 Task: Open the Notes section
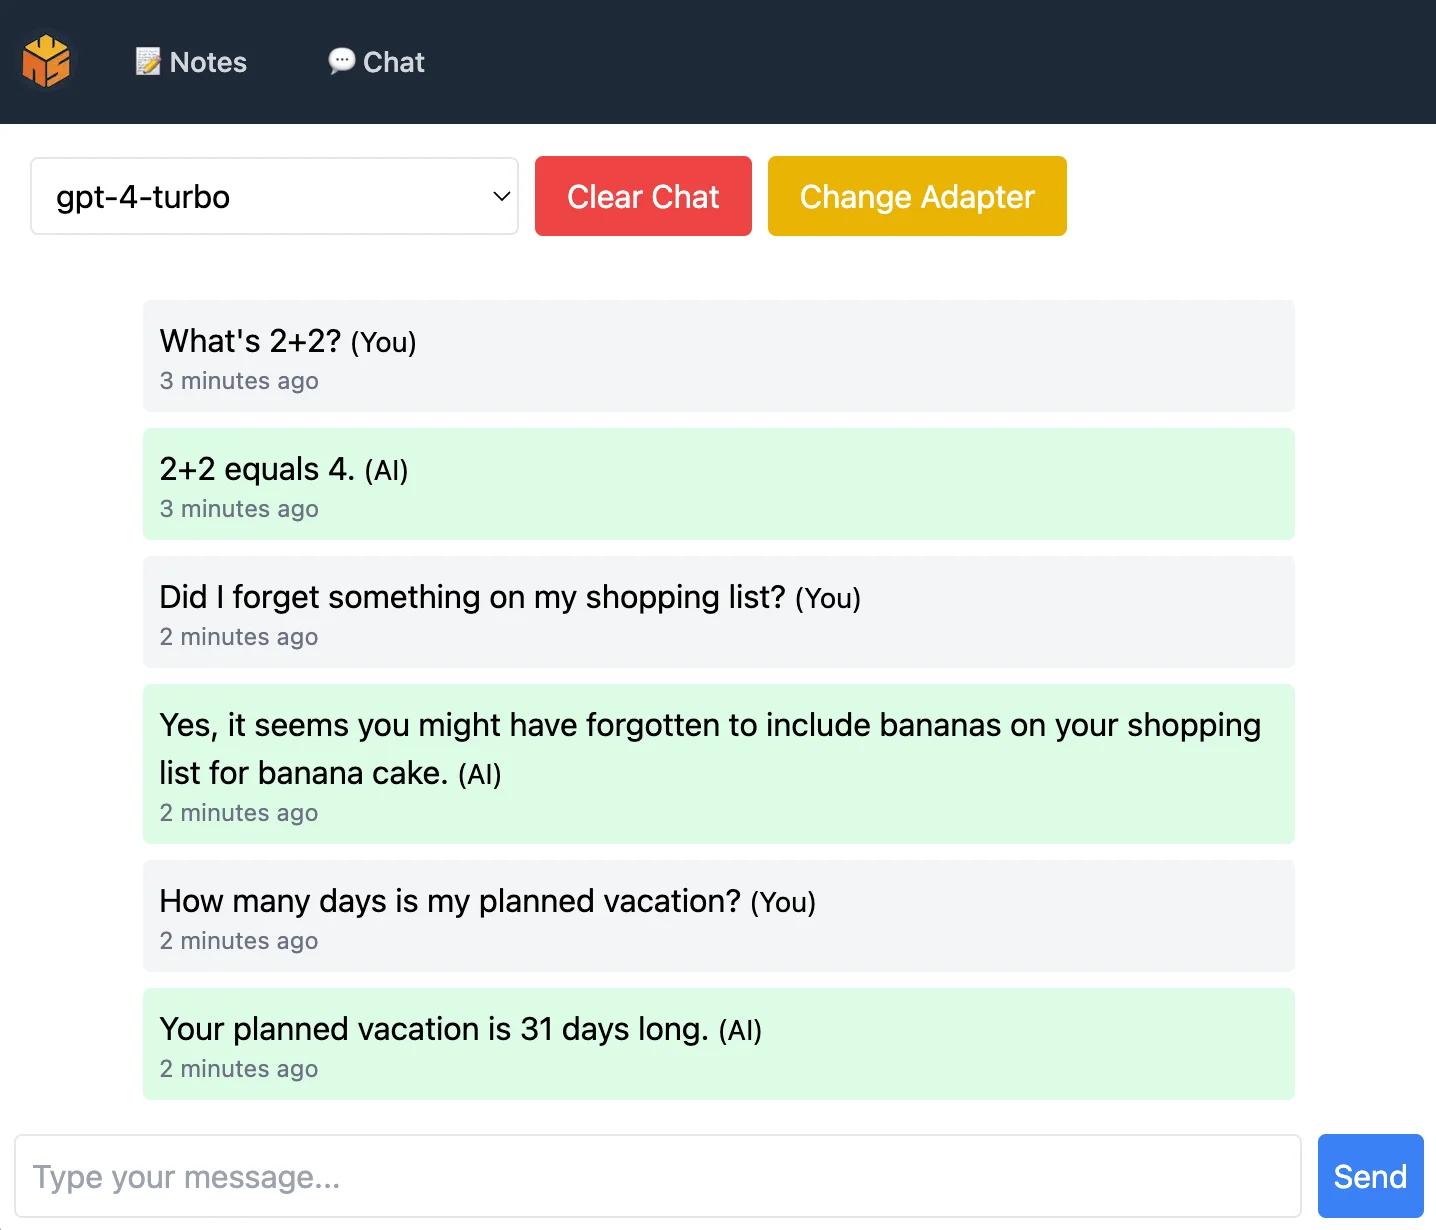click(x=190, y=61)
